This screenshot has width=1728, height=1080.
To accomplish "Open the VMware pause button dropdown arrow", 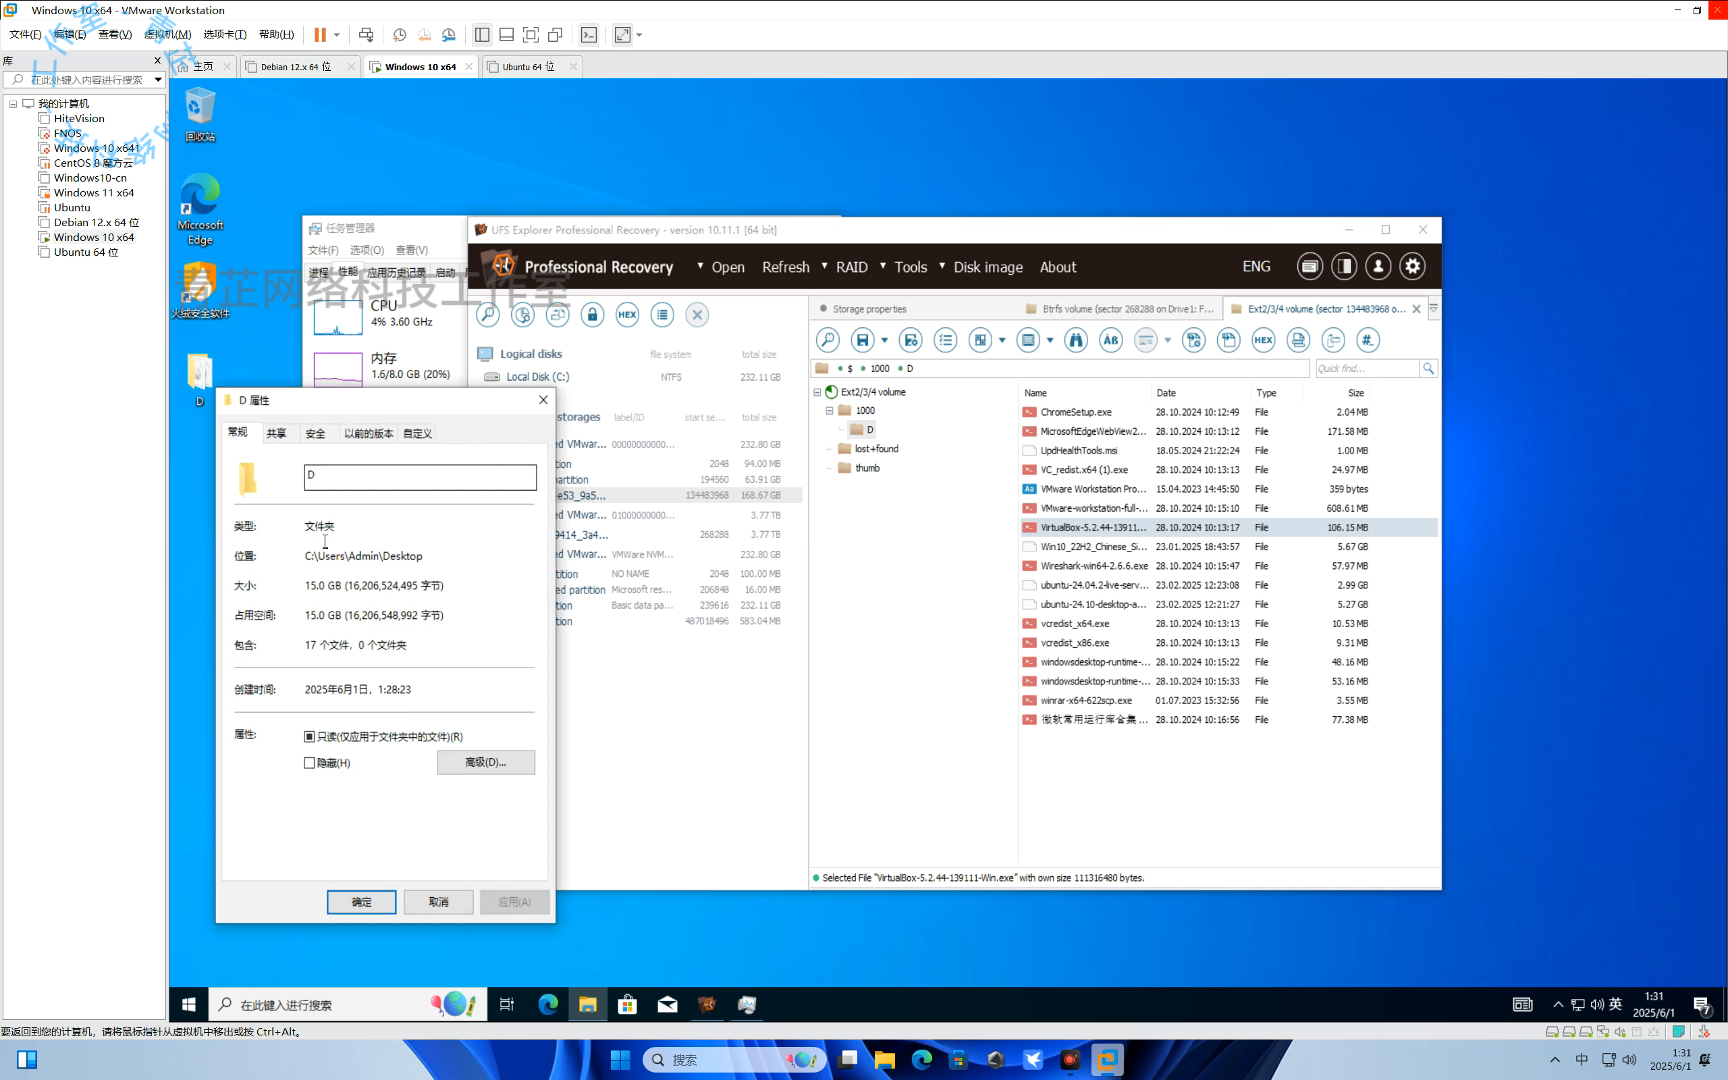I will click(337, 35).
